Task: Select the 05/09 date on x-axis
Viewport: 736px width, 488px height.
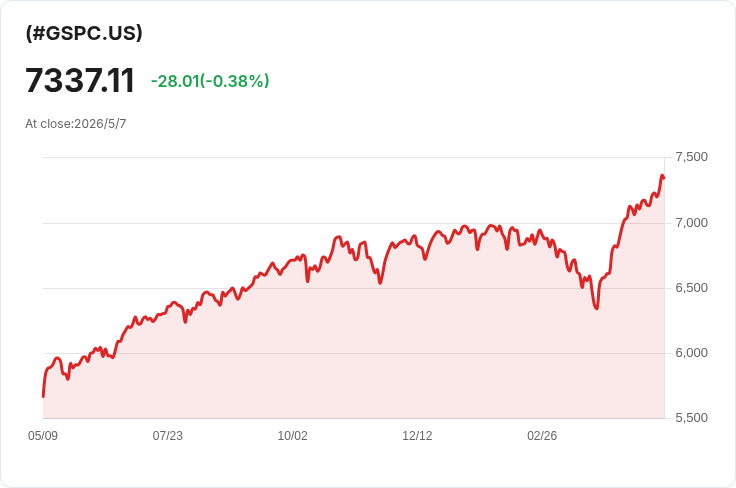Action: coord(43,436)
